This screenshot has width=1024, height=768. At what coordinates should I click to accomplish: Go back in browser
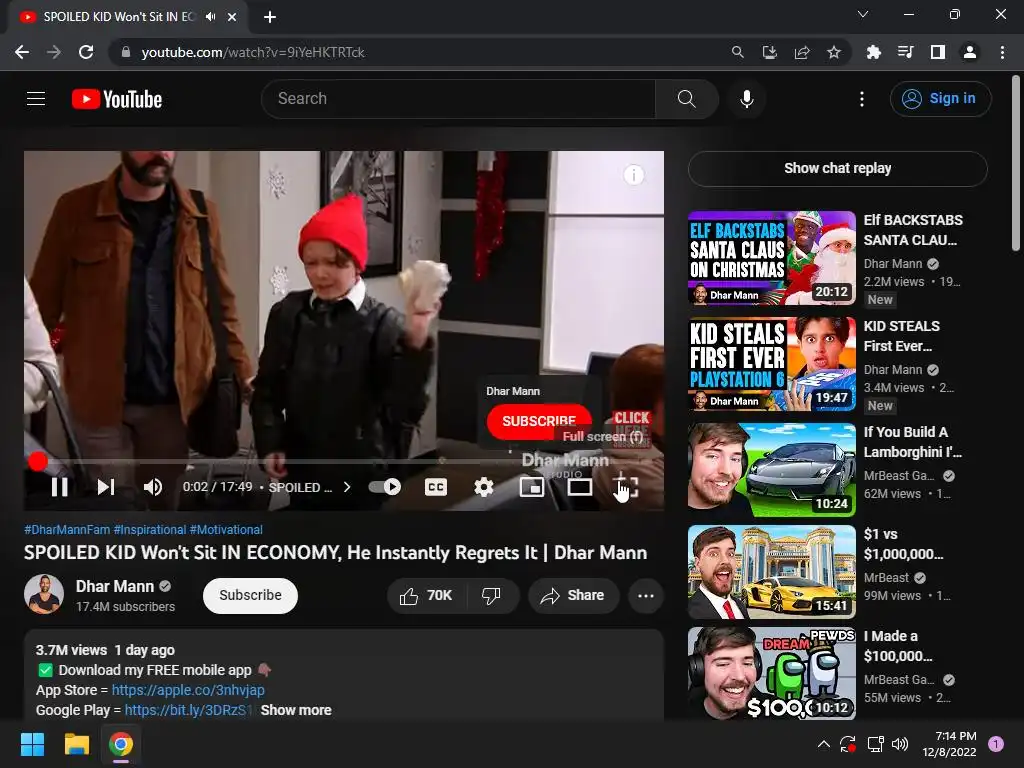tap(22, 52)
